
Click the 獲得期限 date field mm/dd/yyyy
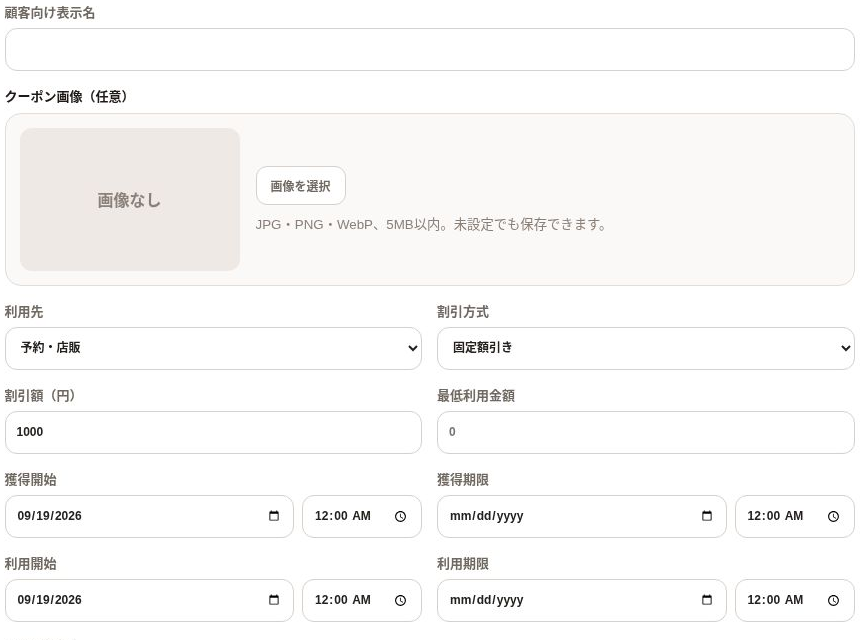click(x=581, y=516)
